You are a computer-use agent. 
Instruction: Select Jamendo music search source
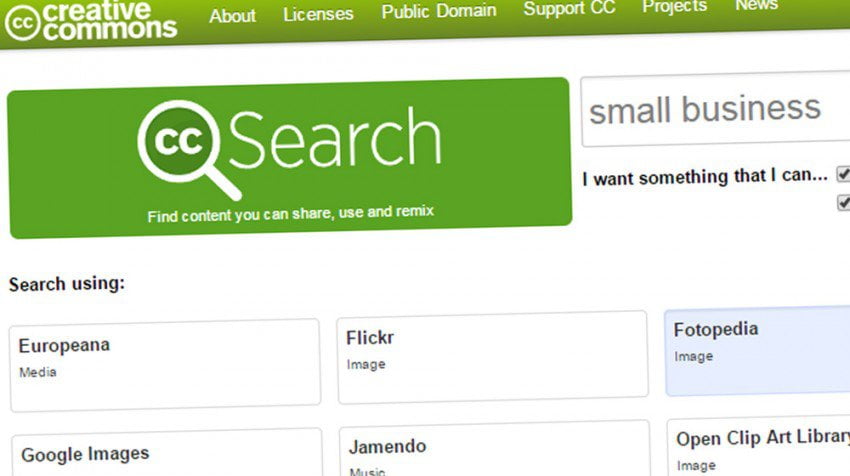[494, 448]
